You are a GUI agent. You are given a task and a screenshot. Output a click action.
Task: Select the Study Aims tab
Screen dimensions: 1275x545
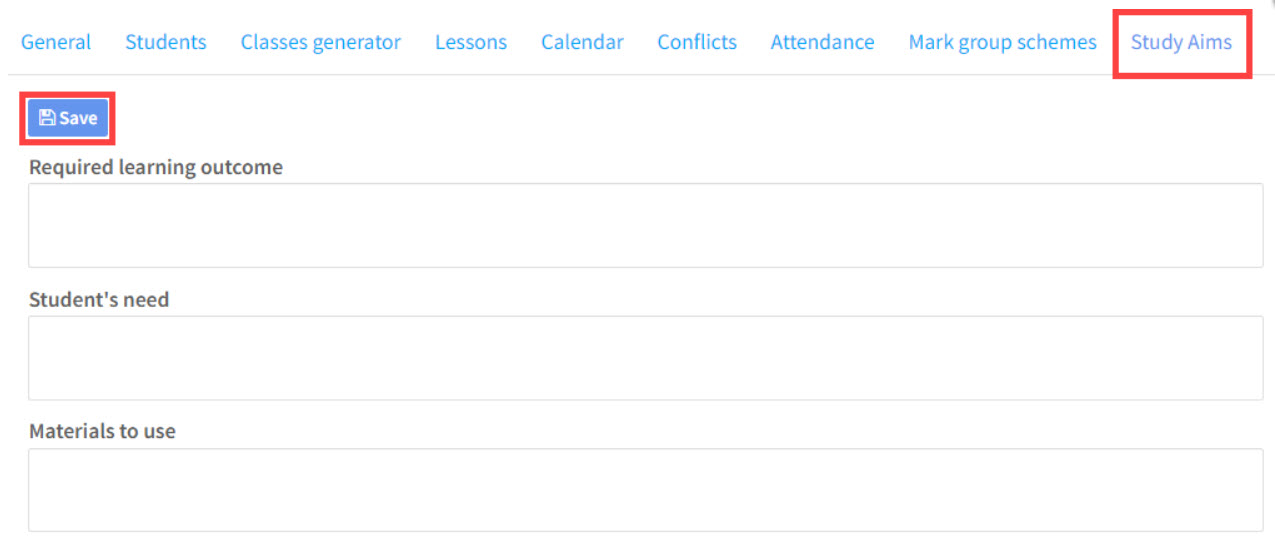click(x=1181, y=42)
